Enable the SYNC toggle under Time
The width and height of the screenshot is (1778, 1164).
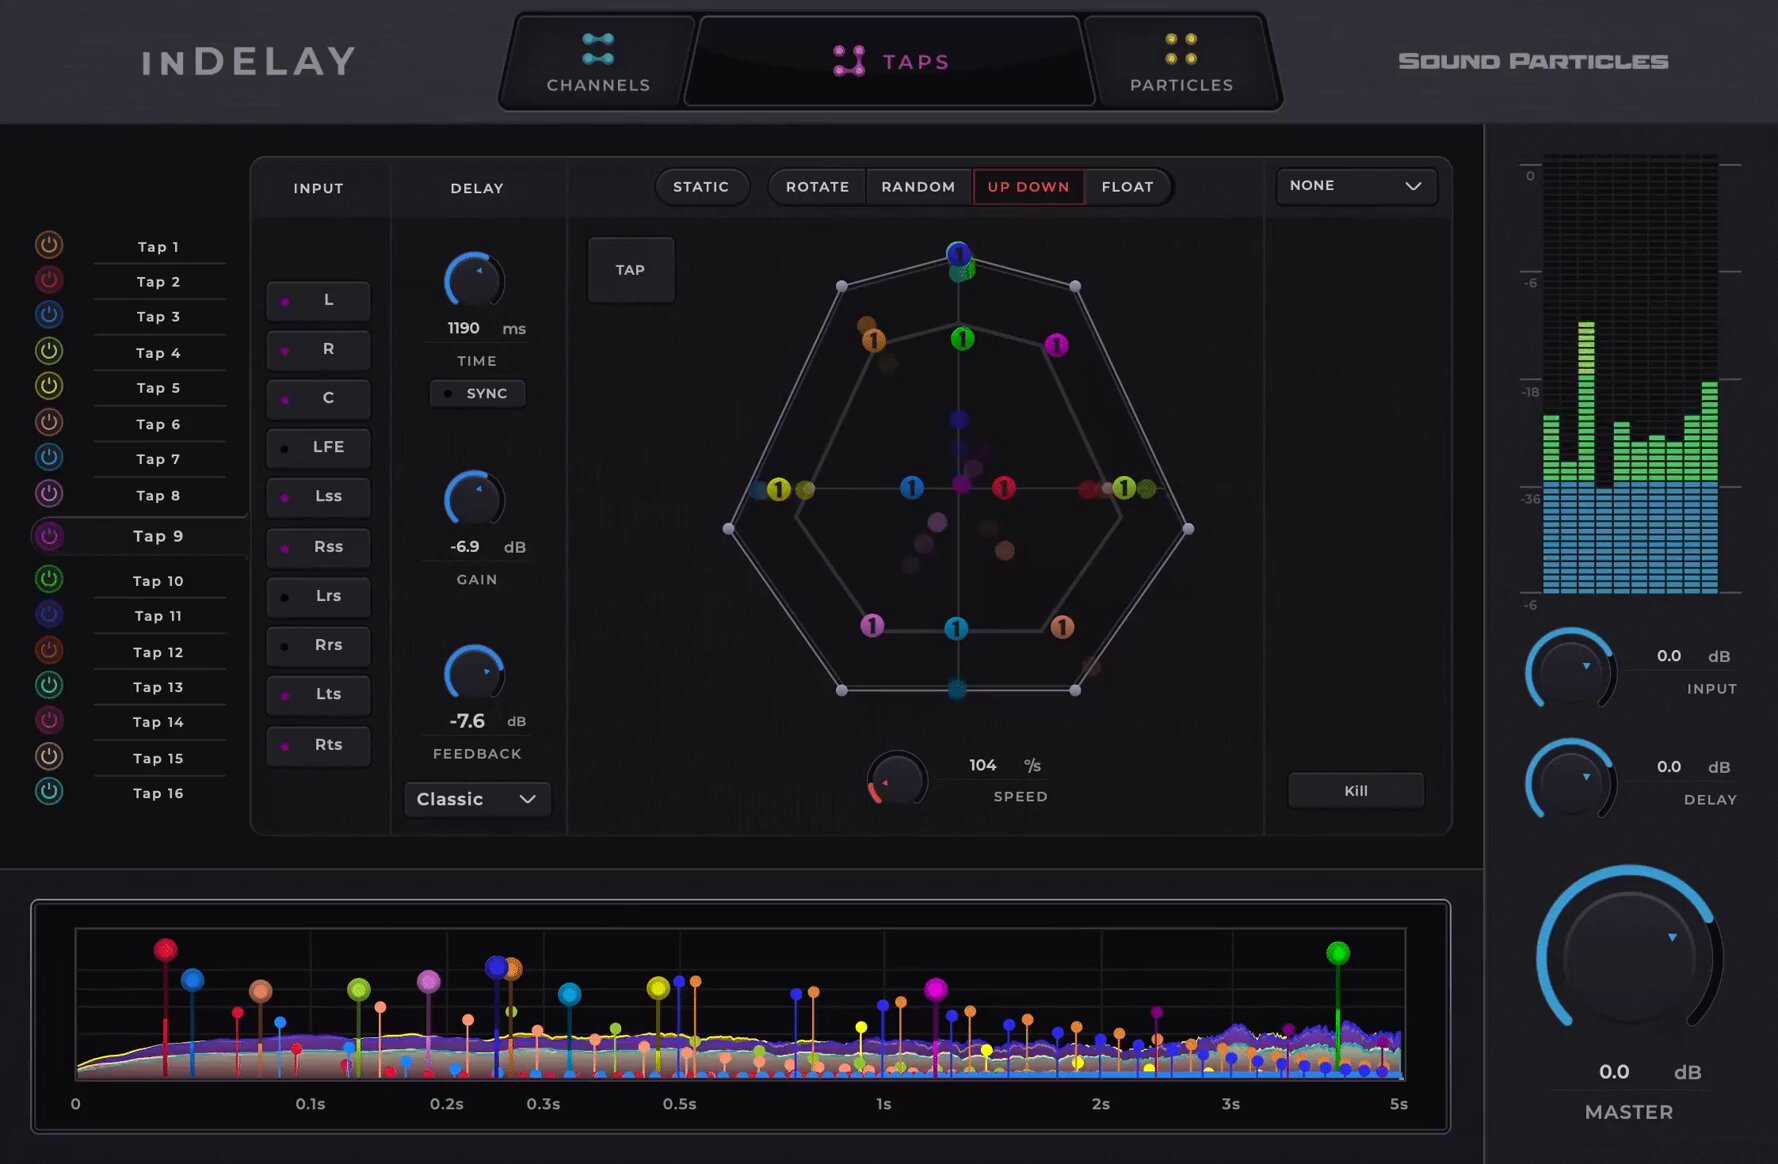tap(477, 394)
